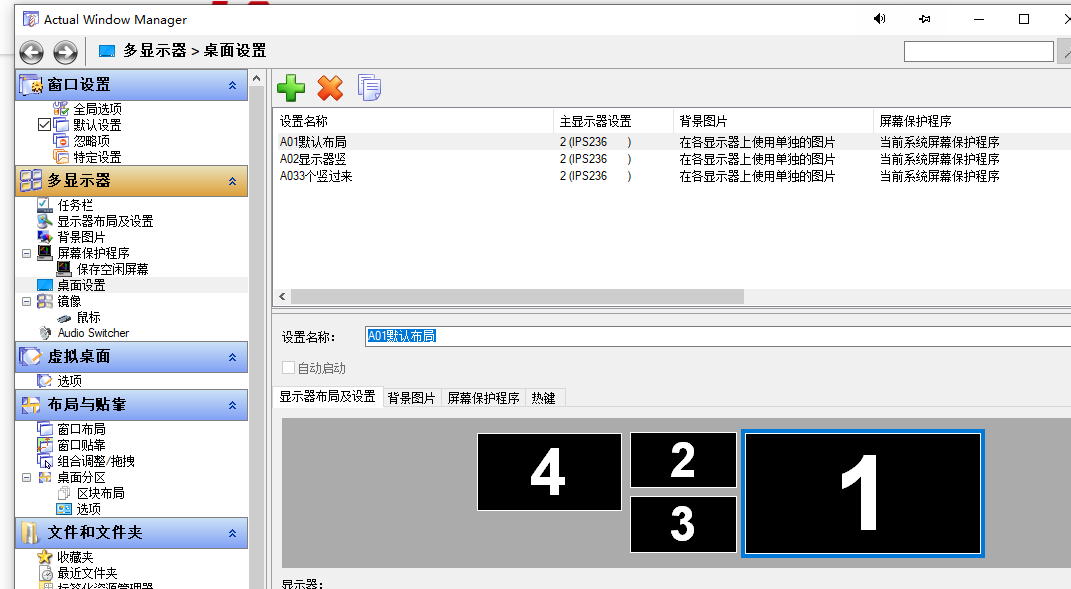Collapse the 屏幕保护程序 tree node
The height and width of the screenshot is (589, 1071).
[x=26, y=253]
